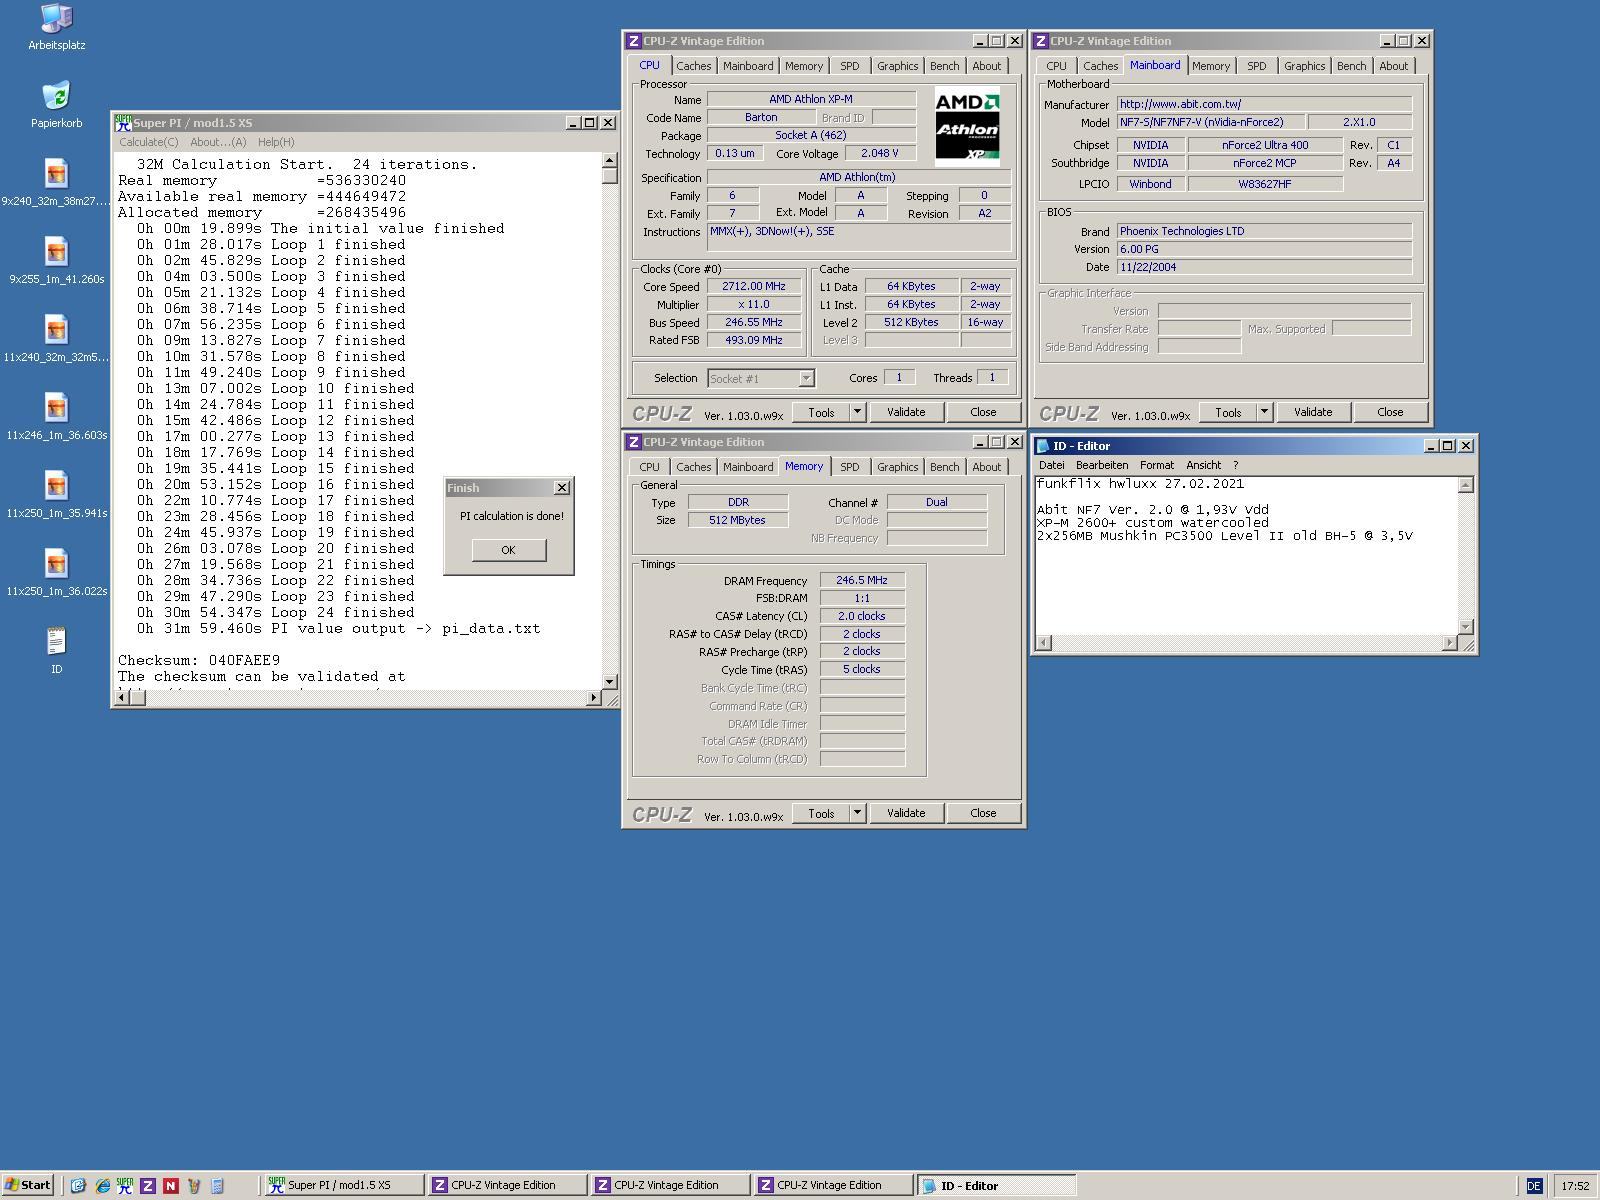The height and width of the screenshot is (1200, 1600).
Task: Switch to SPD tab in CPU window
Action: [x=850, y=66]
